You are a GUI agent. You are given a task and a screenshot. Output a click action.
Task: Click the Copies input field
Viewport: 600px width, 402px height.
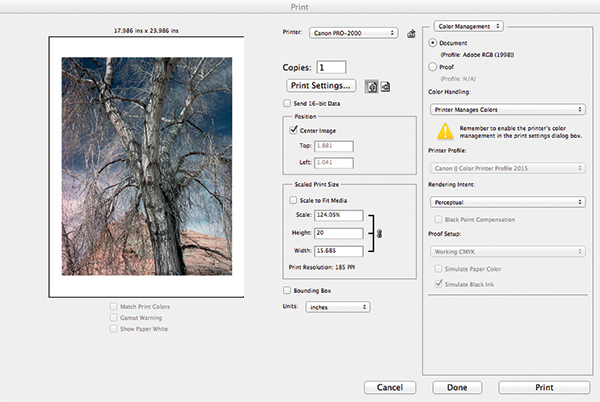point(331,67)
